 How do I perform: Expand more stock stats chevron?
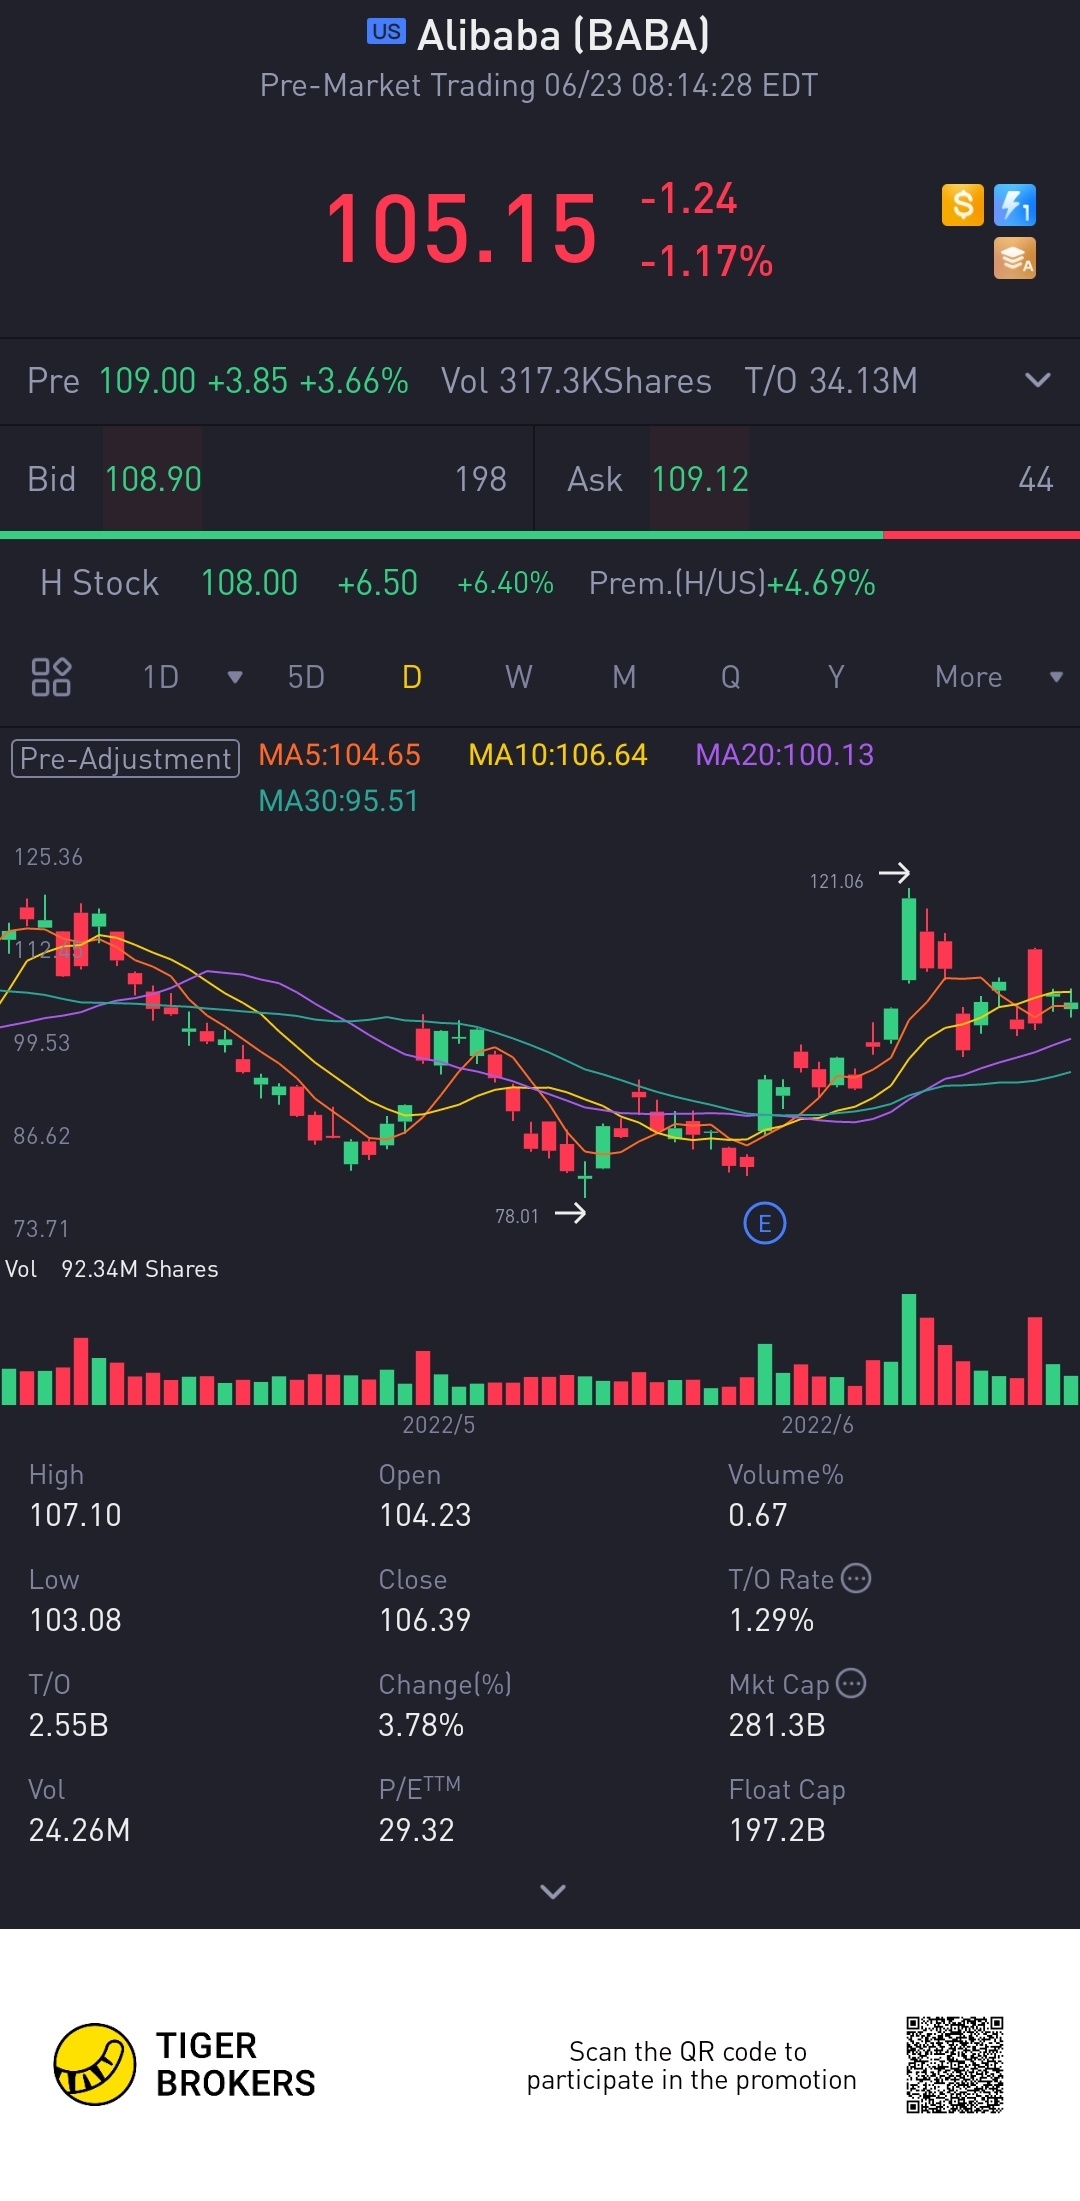pyautogui.click(x=553, y=1891)
